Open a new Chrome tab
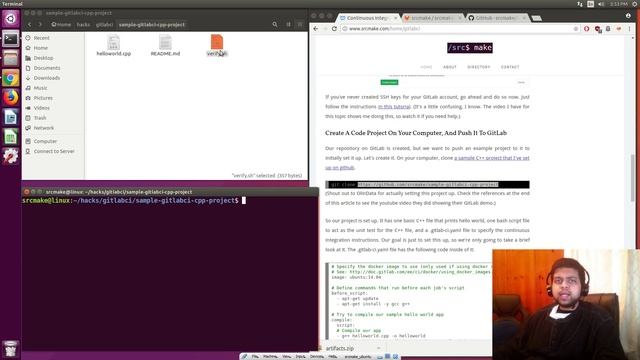 tap(537, 18)
